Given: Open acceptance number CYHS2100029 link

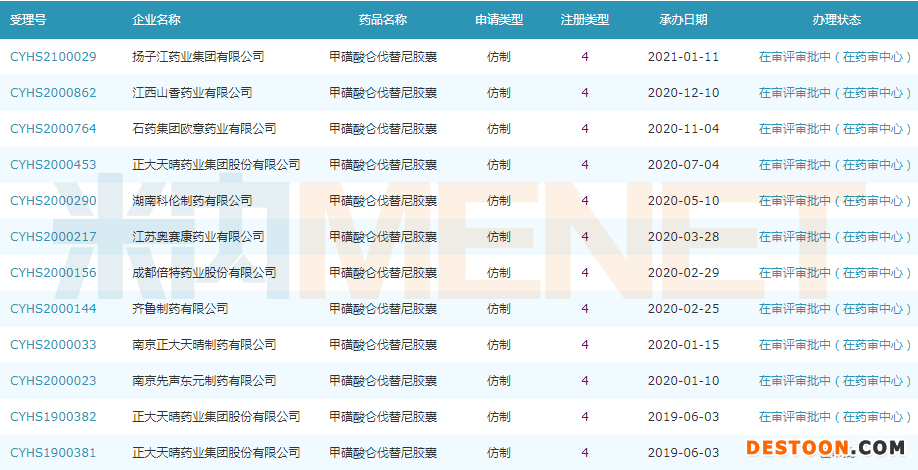Looking at the screenshot, I should [53, 57].
